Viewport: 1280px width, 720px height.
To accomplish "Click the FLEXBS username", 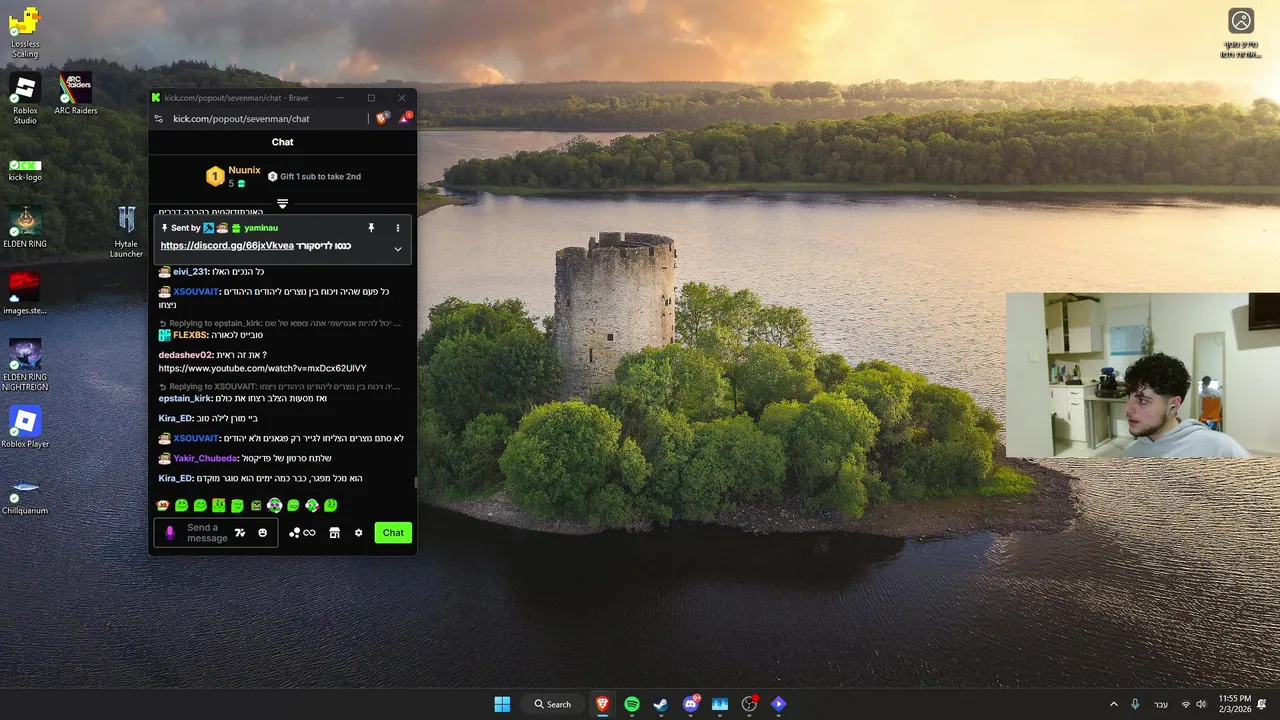I will click(x=190, y=335).
